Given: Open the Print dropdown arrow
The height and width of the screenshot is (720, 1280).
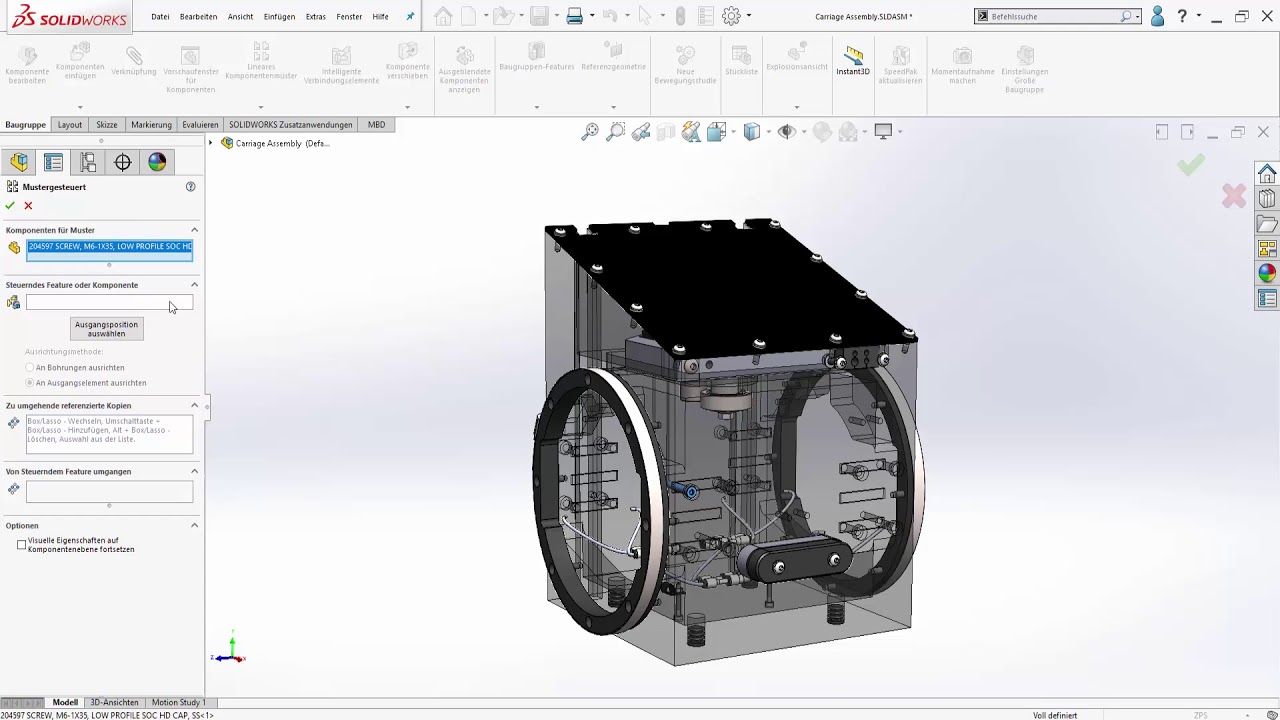Looking at the screenshot, I should [592, 16].
